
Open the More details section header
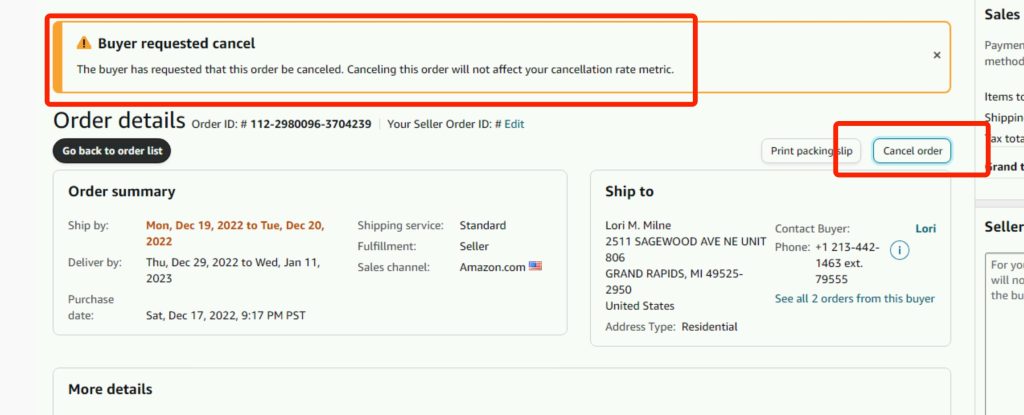110,389
